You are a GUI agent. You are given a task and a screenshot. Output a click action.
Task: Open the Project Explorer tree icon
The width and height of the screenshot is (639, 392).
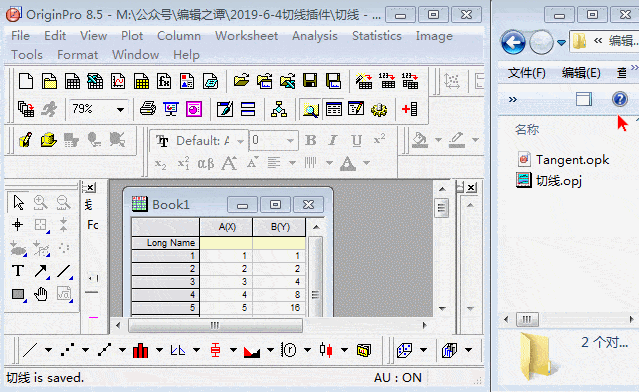279,109
